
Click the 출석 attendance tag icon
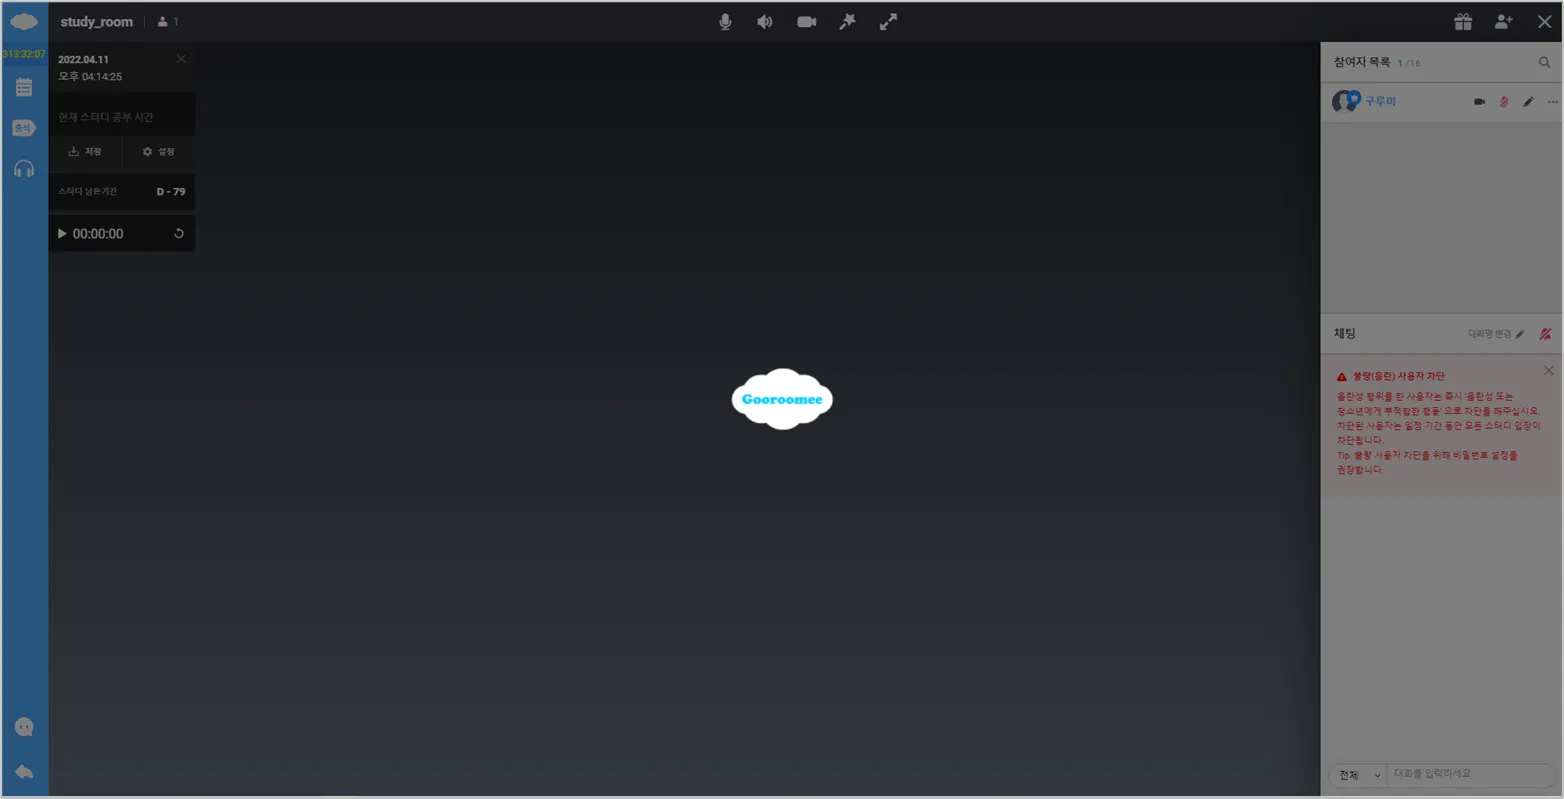[x=24, y=128]
